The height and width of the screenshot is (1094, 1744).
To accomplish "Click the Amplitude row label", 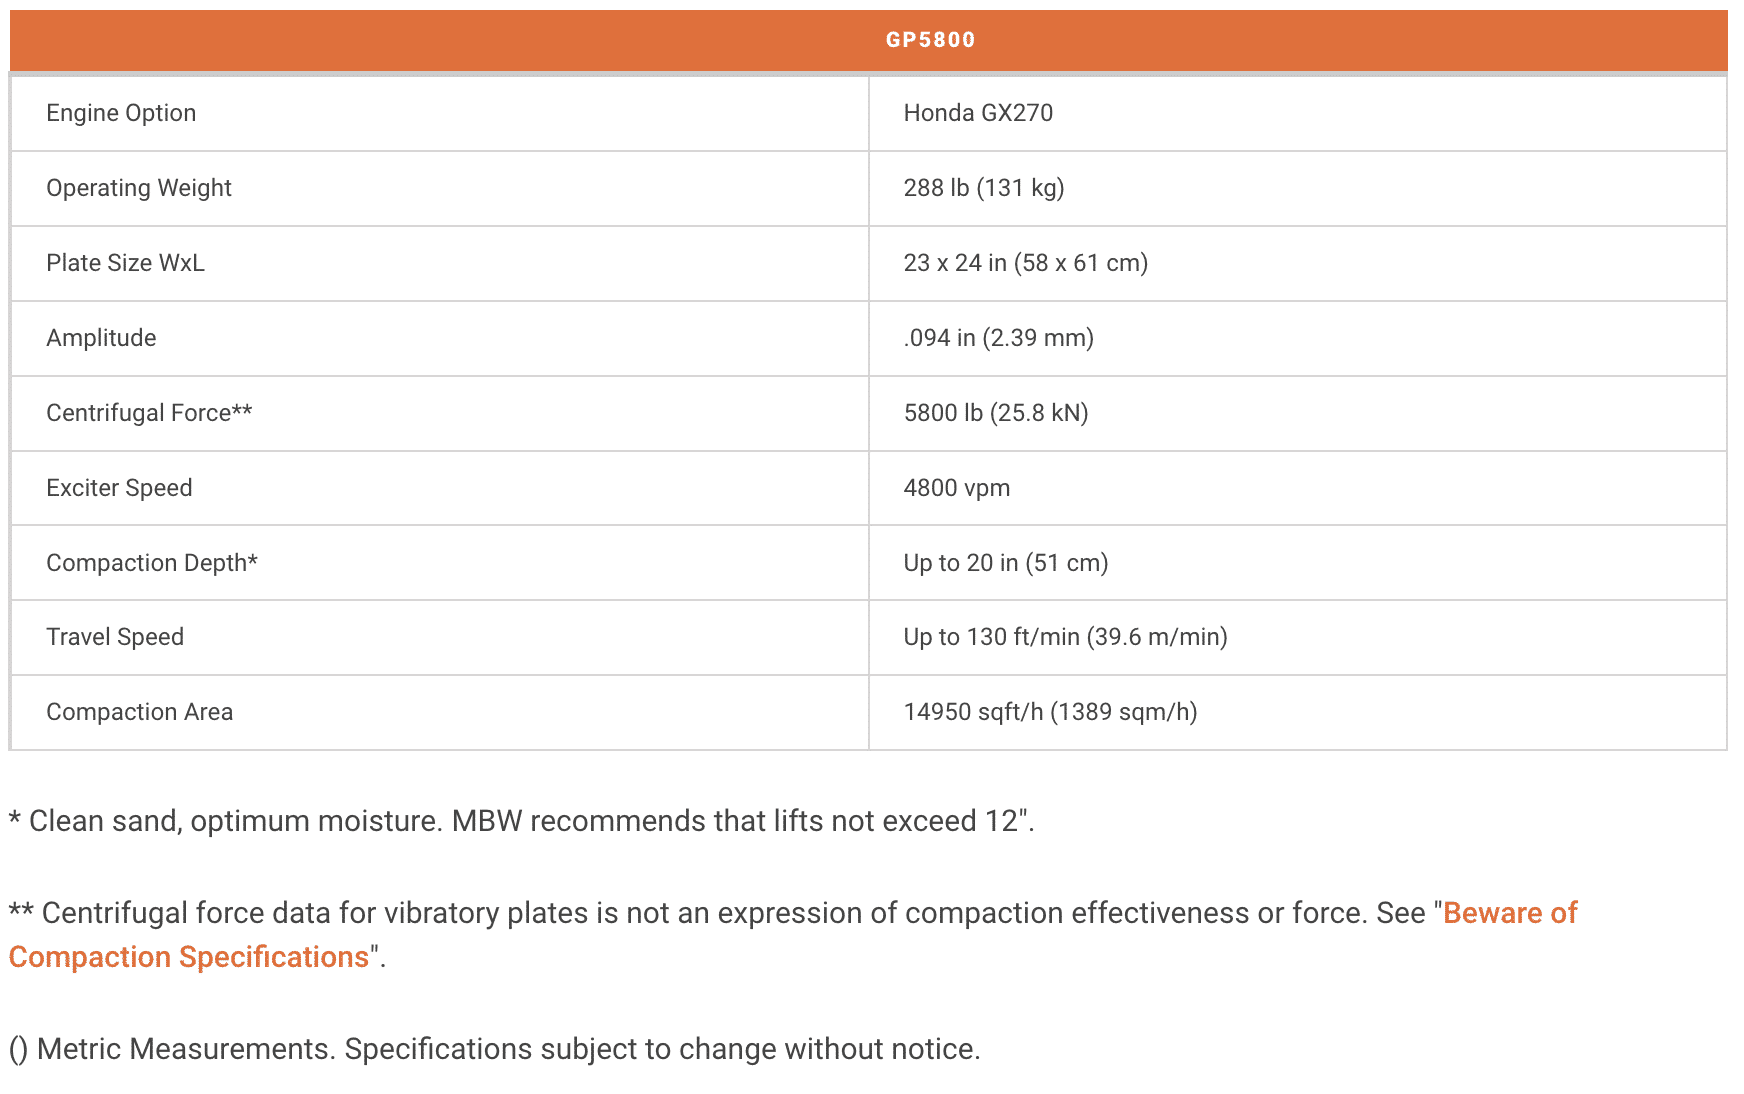I will pyautogui.click(x=101, y=338).
